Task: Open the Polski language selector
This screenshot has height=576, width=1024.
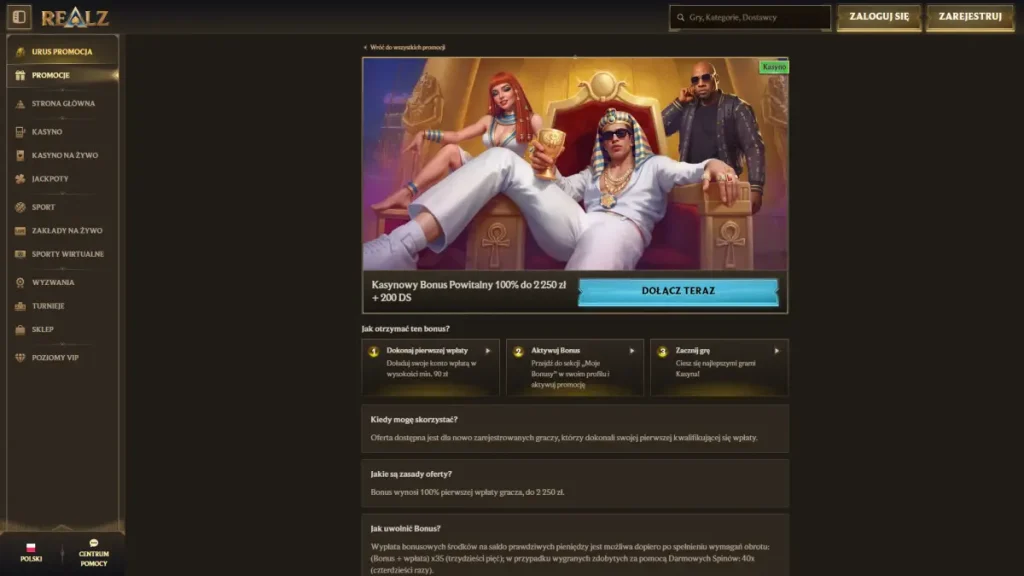Action: [x=31, y=552]
